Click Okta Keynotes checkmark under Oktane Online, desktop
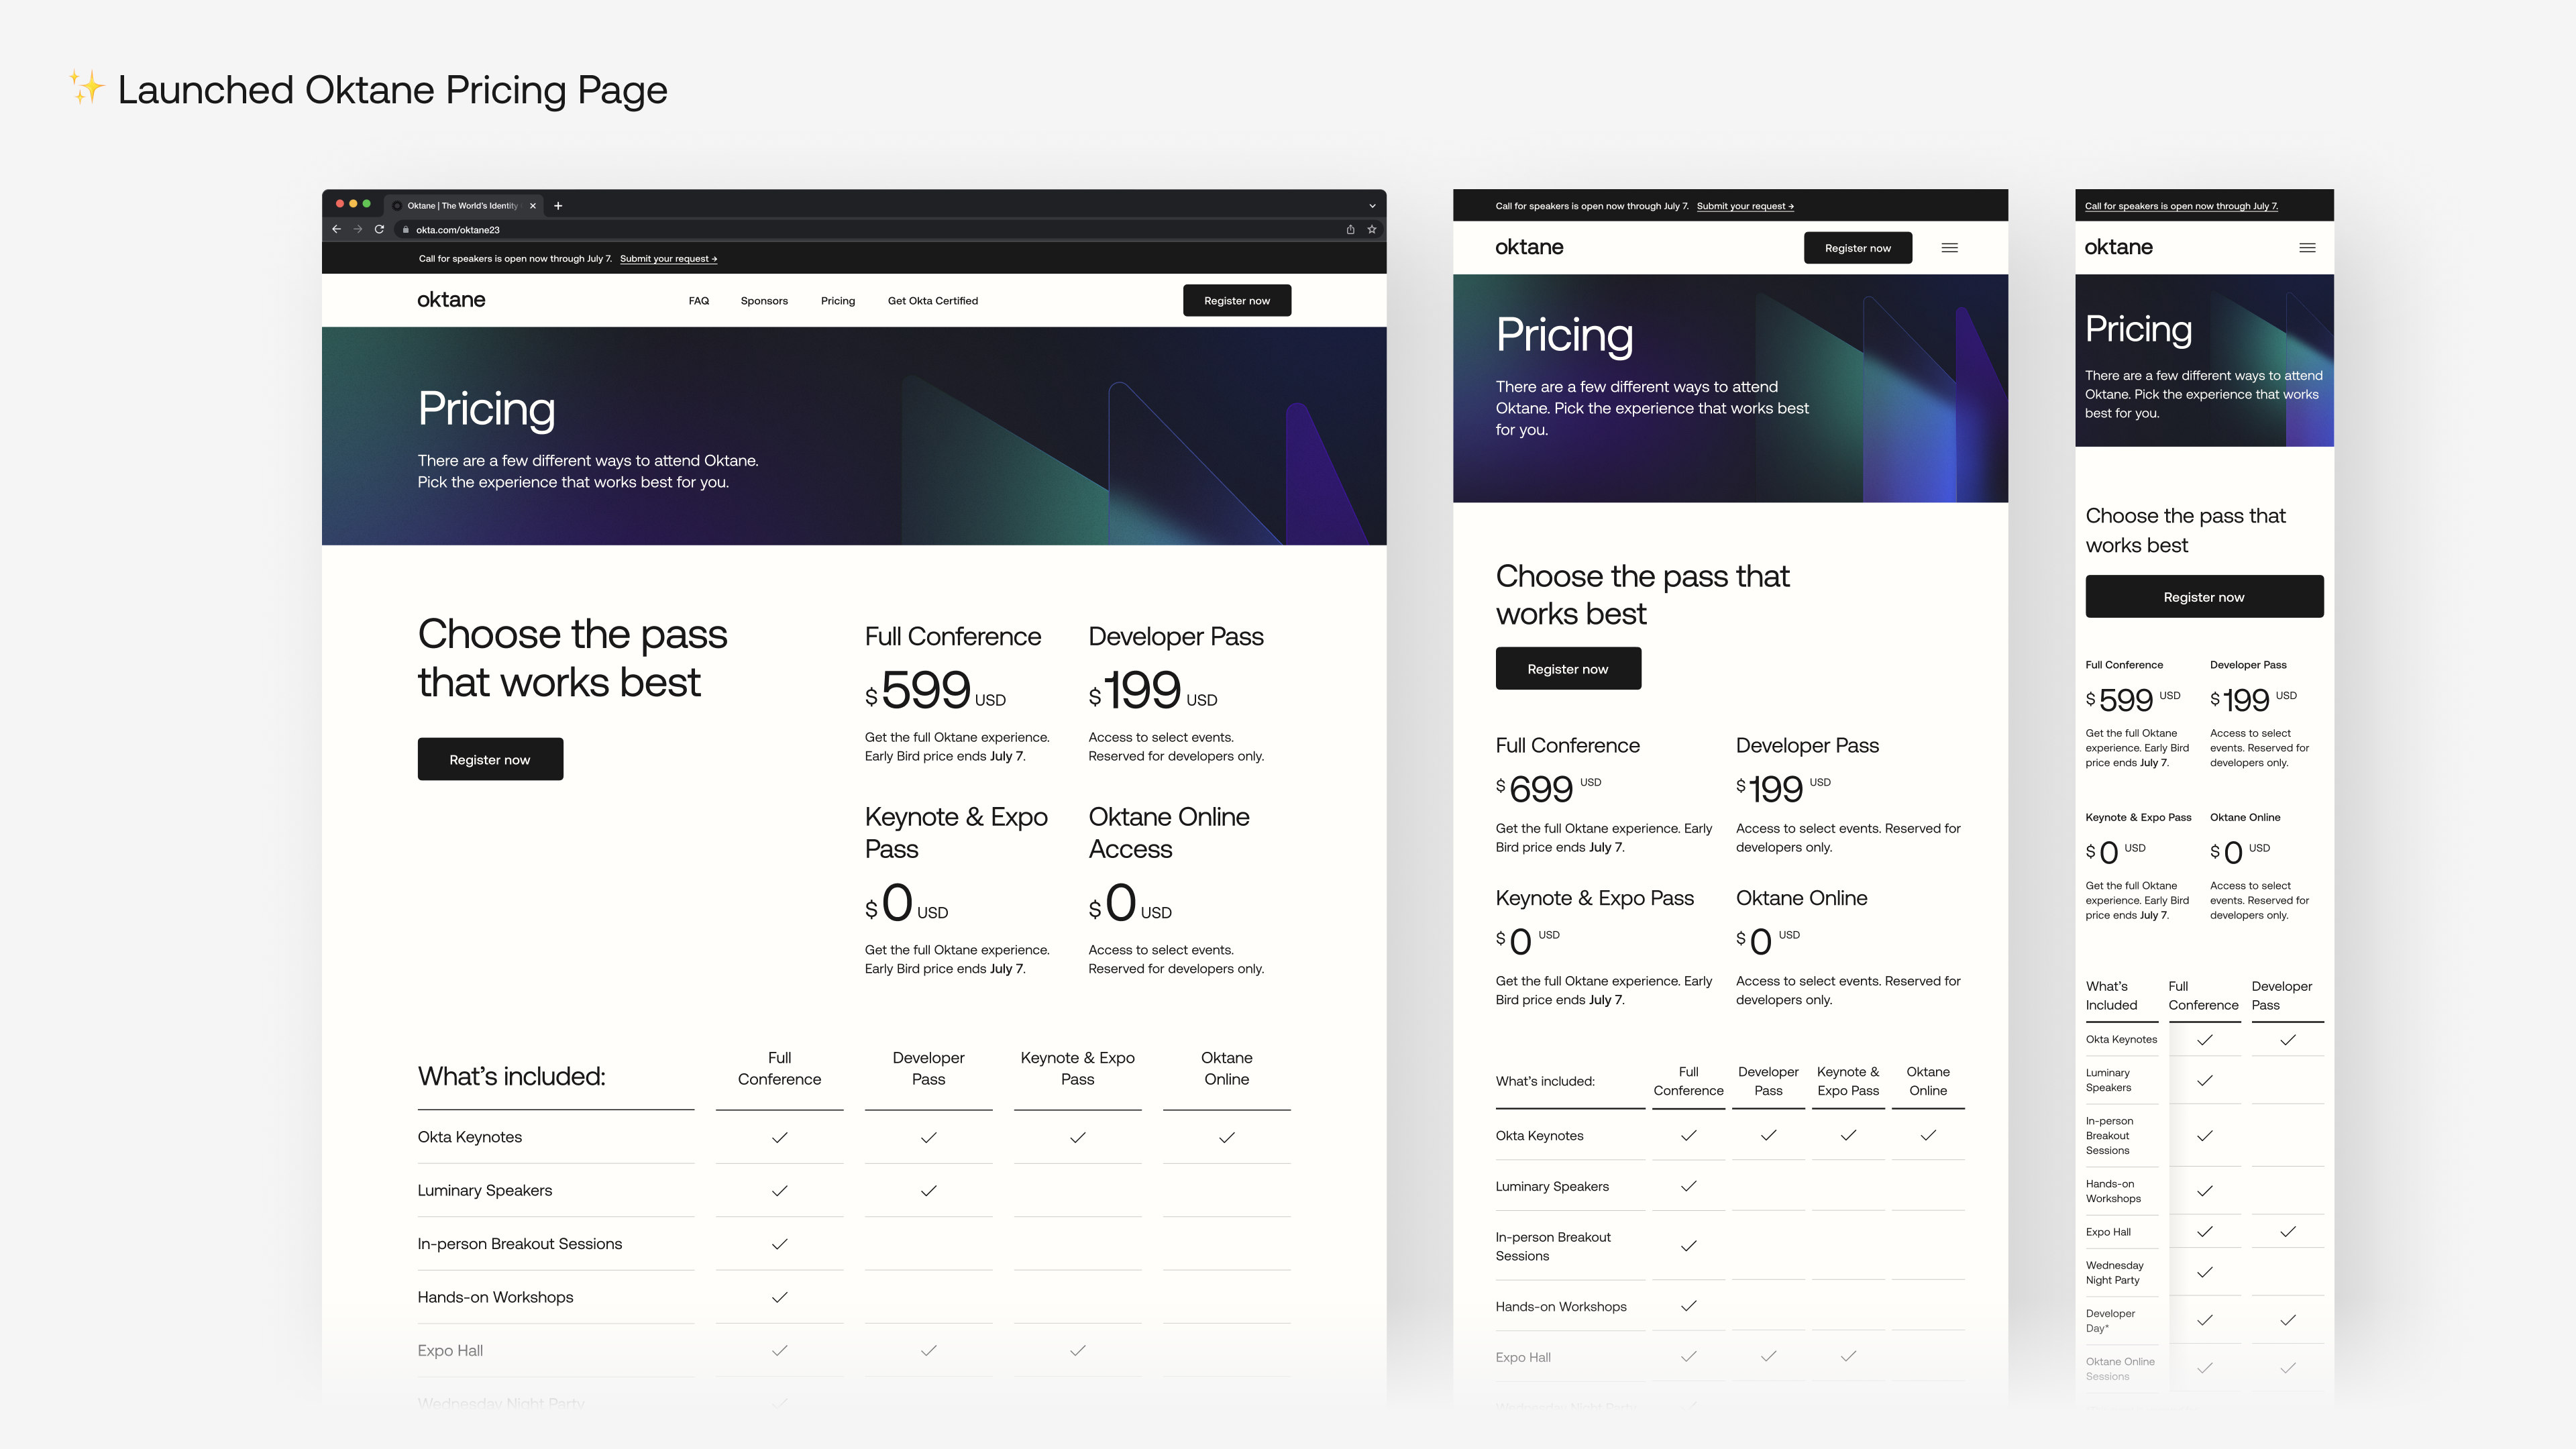This screenshot has height=1449, width=2576. [x=1227, y=1137]
